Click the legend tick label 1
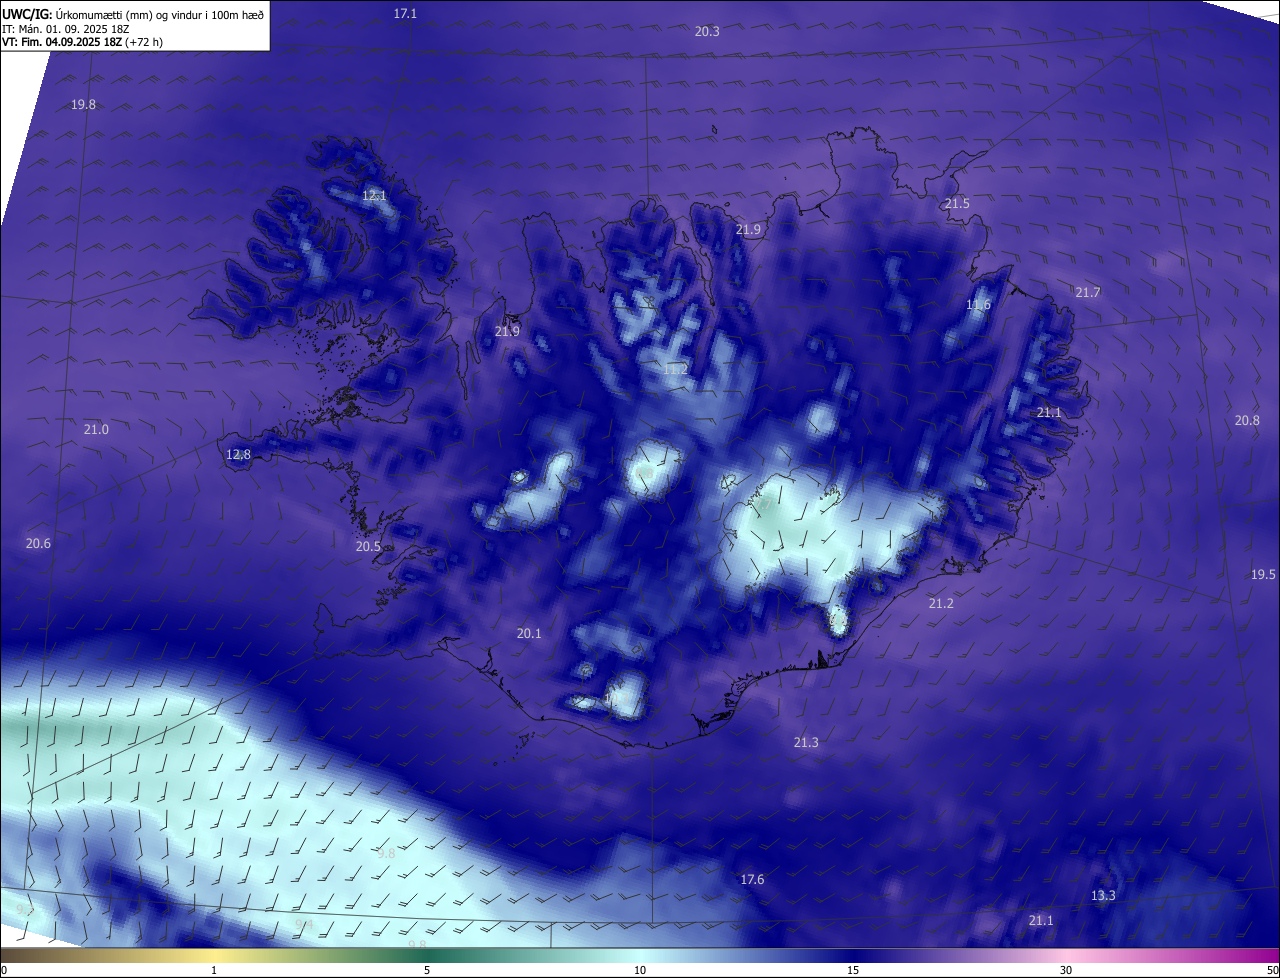This screenshot has height=978, width=1280. 214,971
